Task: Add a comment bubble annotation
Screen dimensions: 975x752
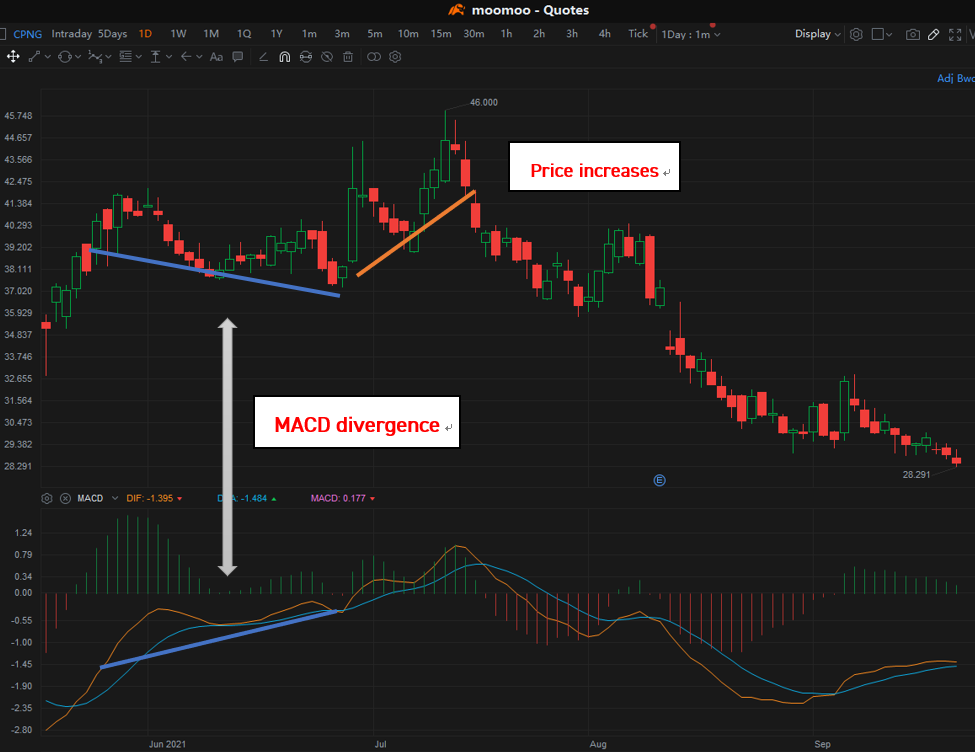Action: pyautogui.click(x=237, y=57)
